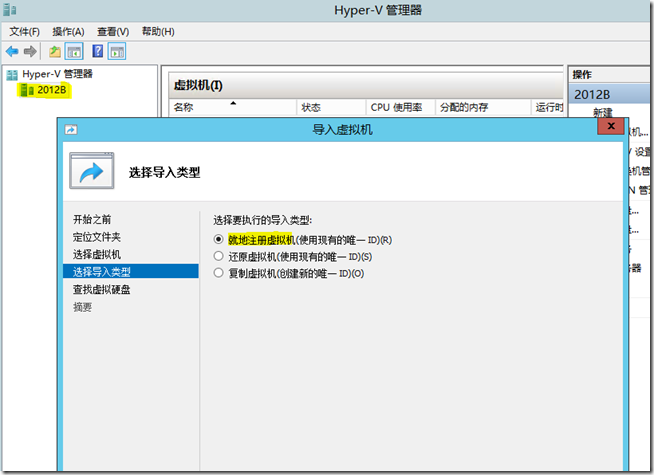654x475 pixels.
Task: Open the 查看(V) menu
Action: pyautogui.click(x=113, y=32)
